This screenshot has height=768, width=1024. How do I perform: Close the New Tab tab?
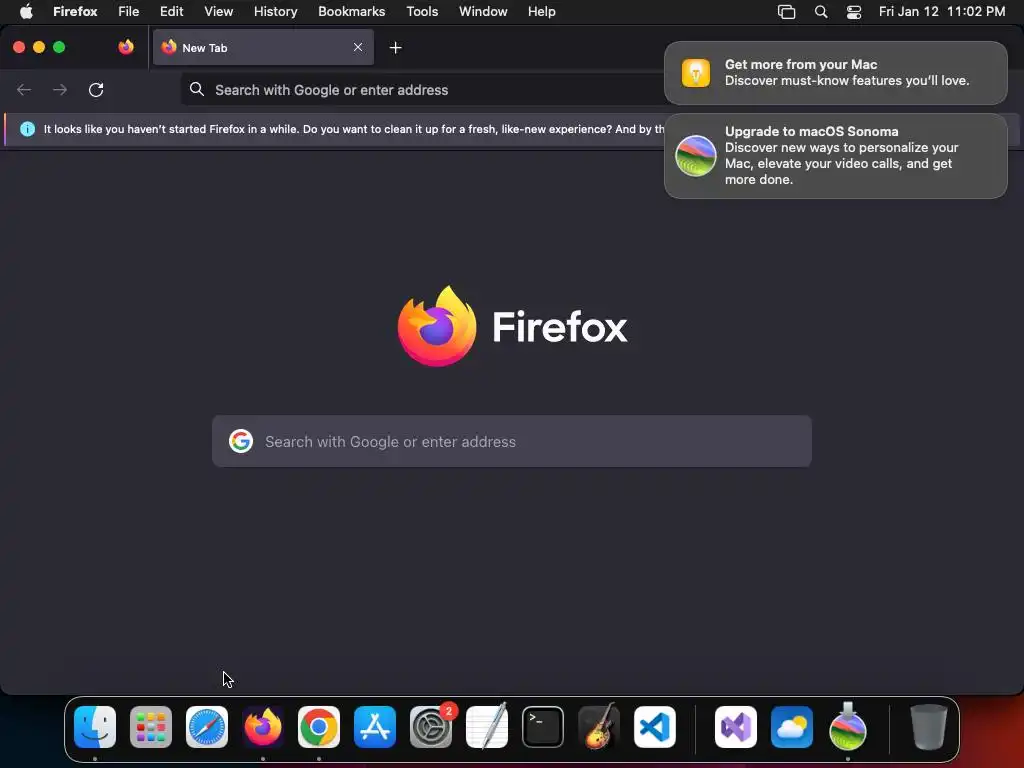[358, 47]
